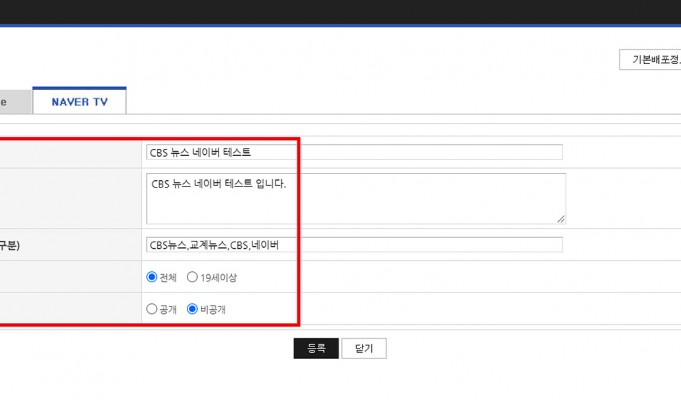Edit the description textarea '테스트 입니다.'

click(356, 198)
